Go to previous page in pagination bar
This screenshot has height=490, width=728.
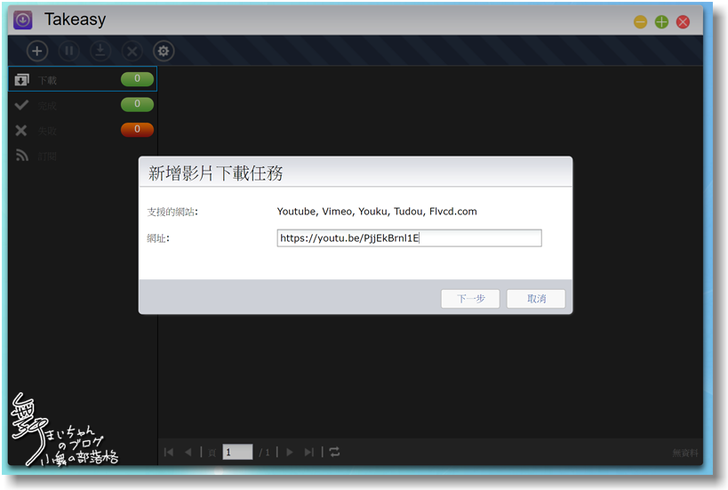(188, 452)
